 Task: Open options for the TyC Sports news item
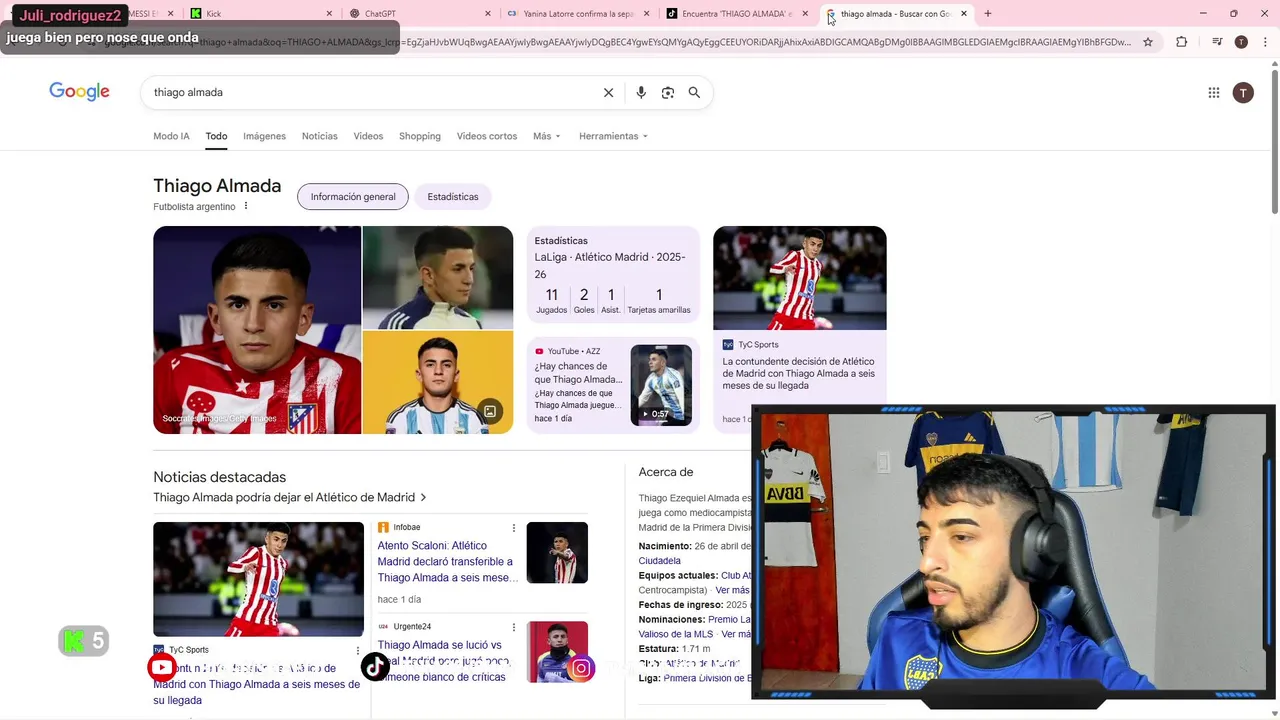point(358,650)
